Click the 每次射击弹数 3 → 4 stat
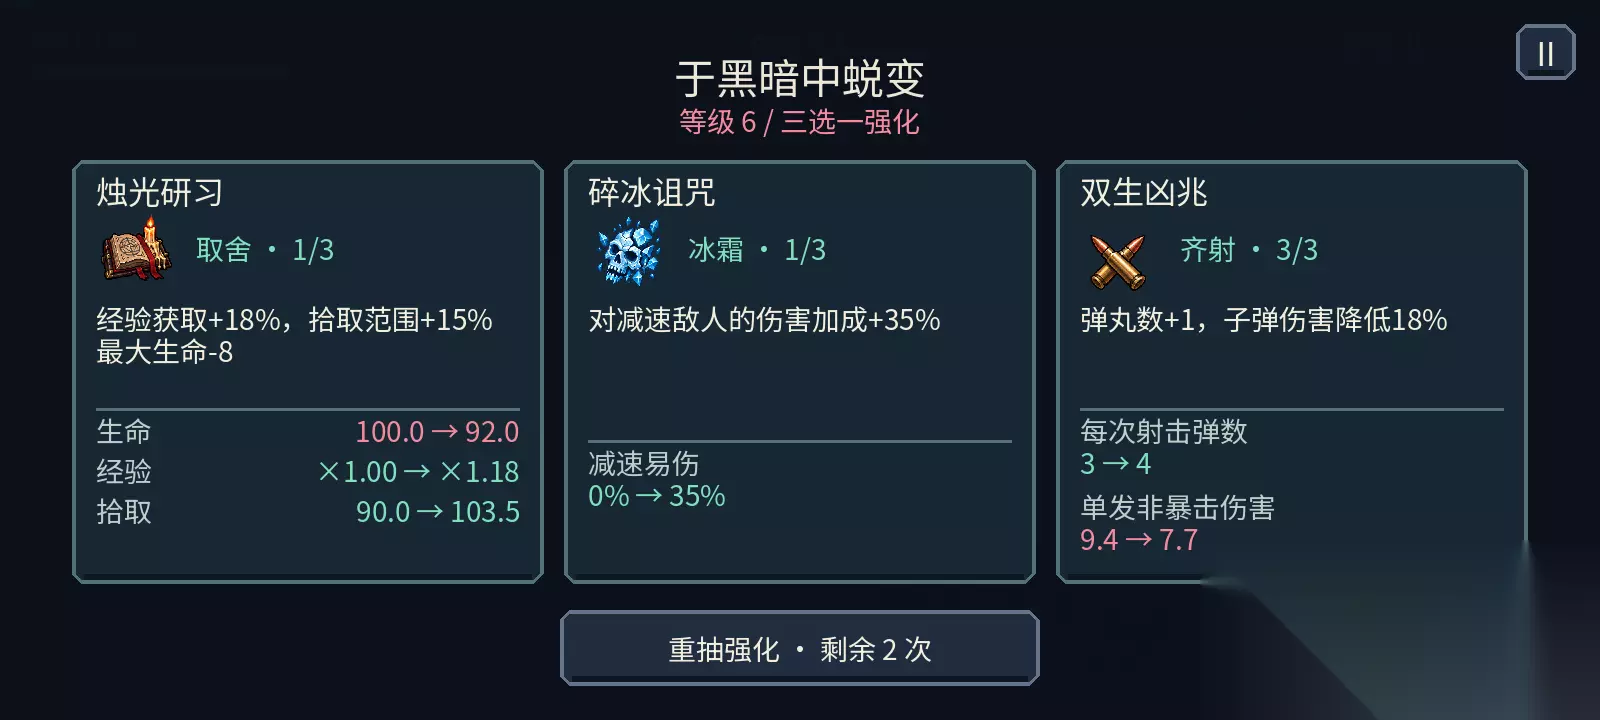Screen dimensions: 1600x720 pos(1164,448)
